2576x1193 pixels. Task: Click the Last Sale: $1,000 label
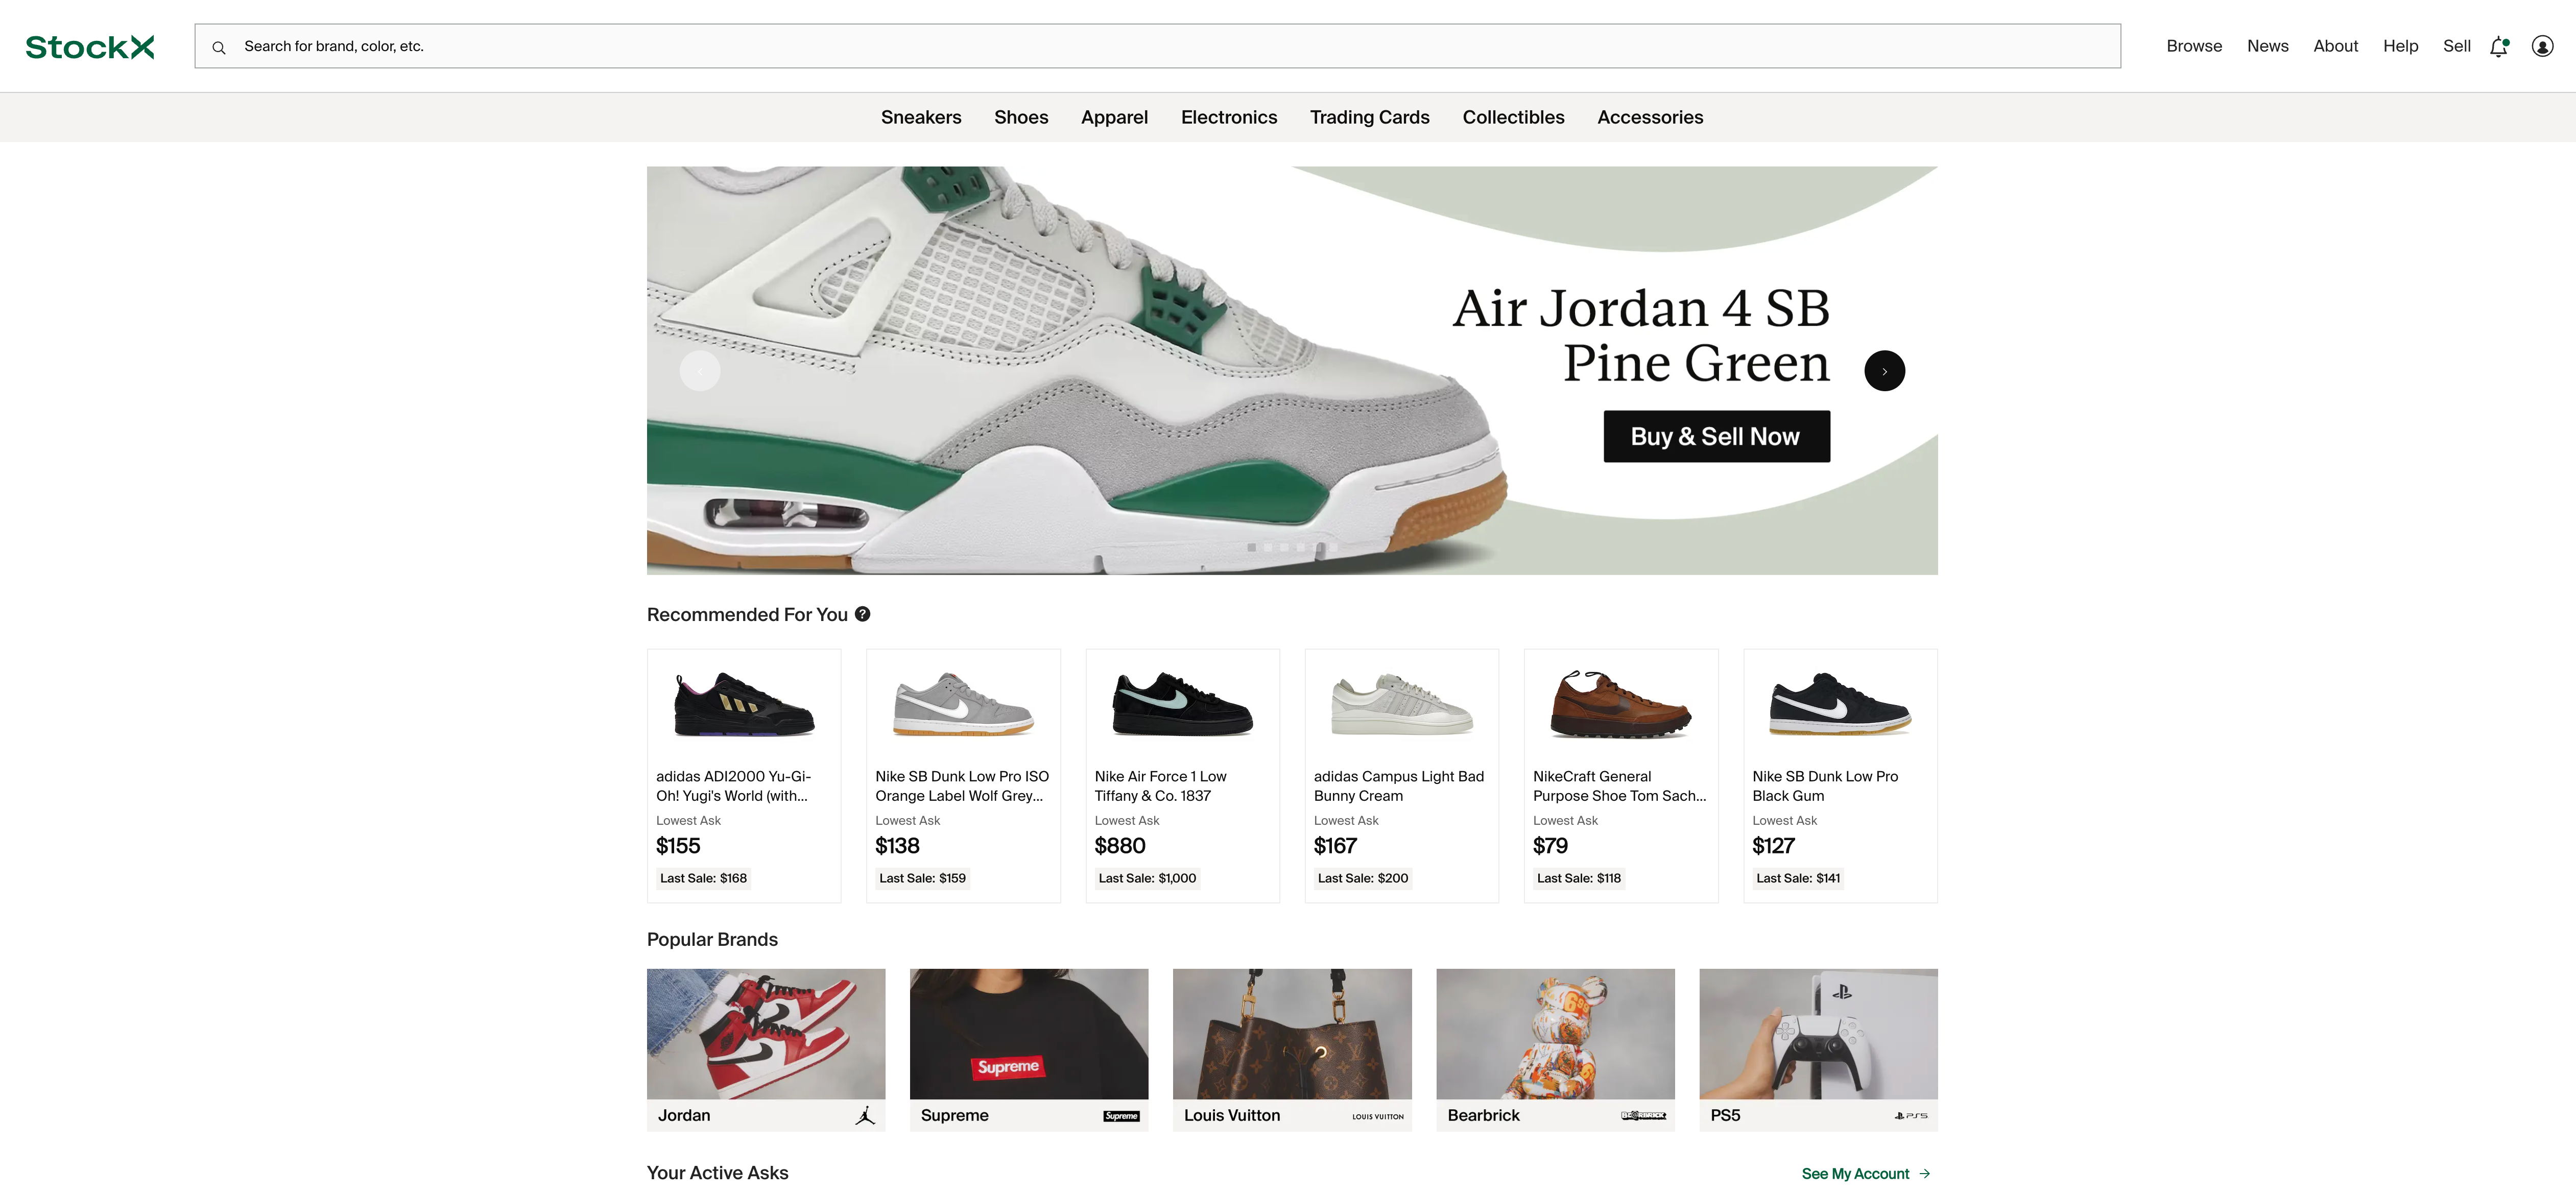pos(1147,878)
